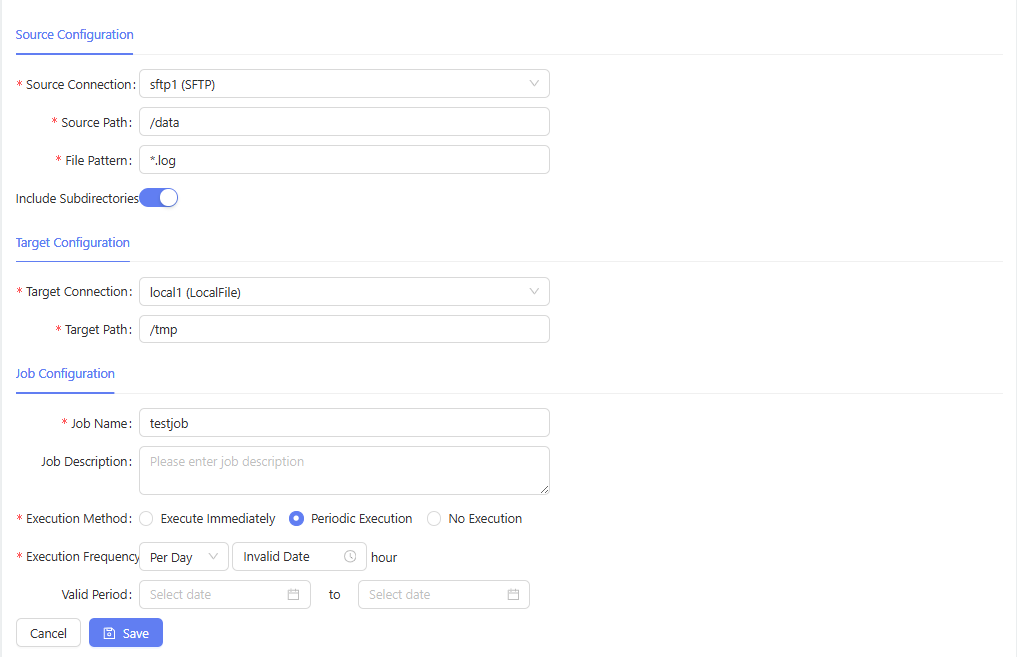Open the Job Configuration section tab
1017x657 pixels.
click(65, 374)
